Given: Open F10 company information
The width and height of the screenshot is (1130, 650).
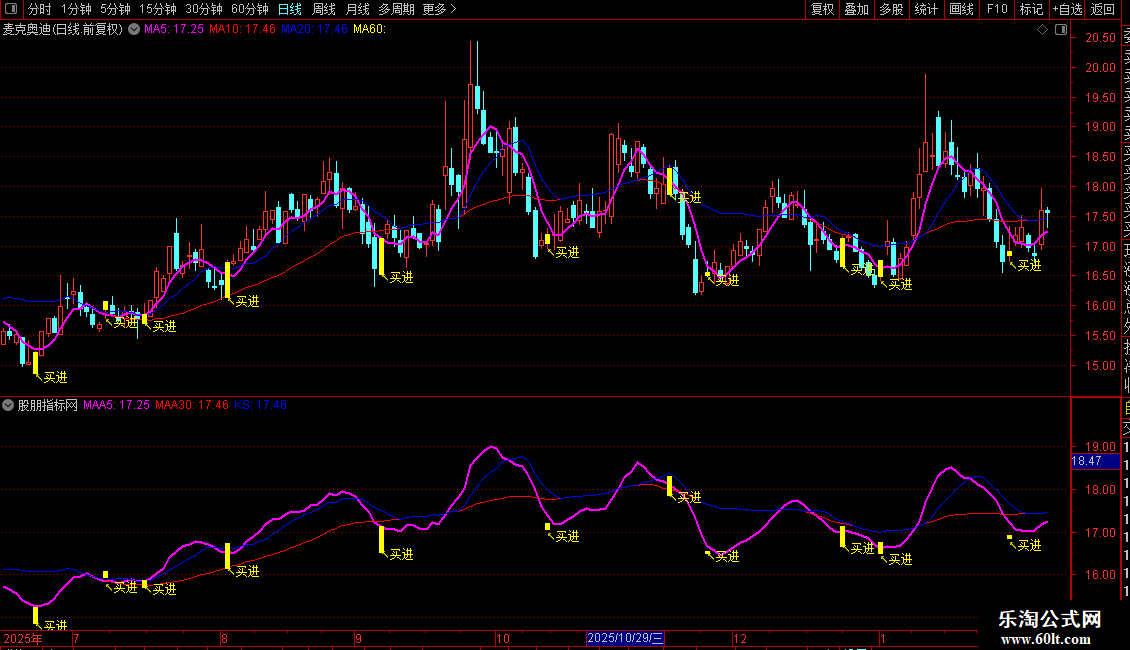Looking at the screenshot, I should (x=997, y=9).
